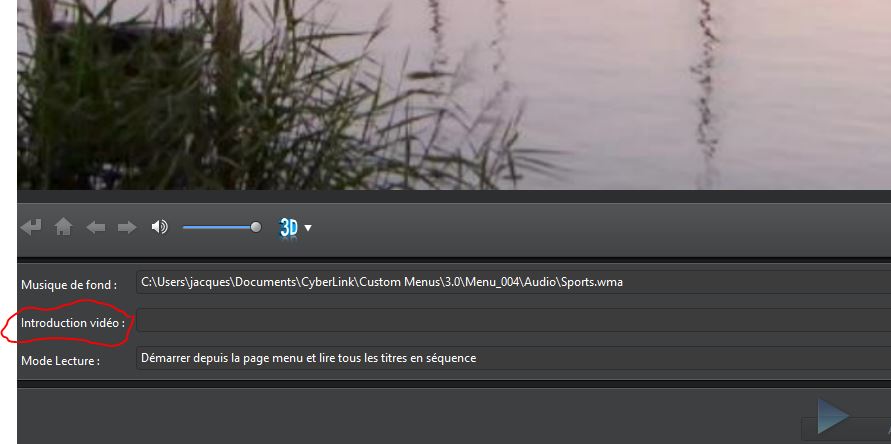Mute the volume speaker icon
The width and height of the screenshot is (891, 444).
(159, 227)
